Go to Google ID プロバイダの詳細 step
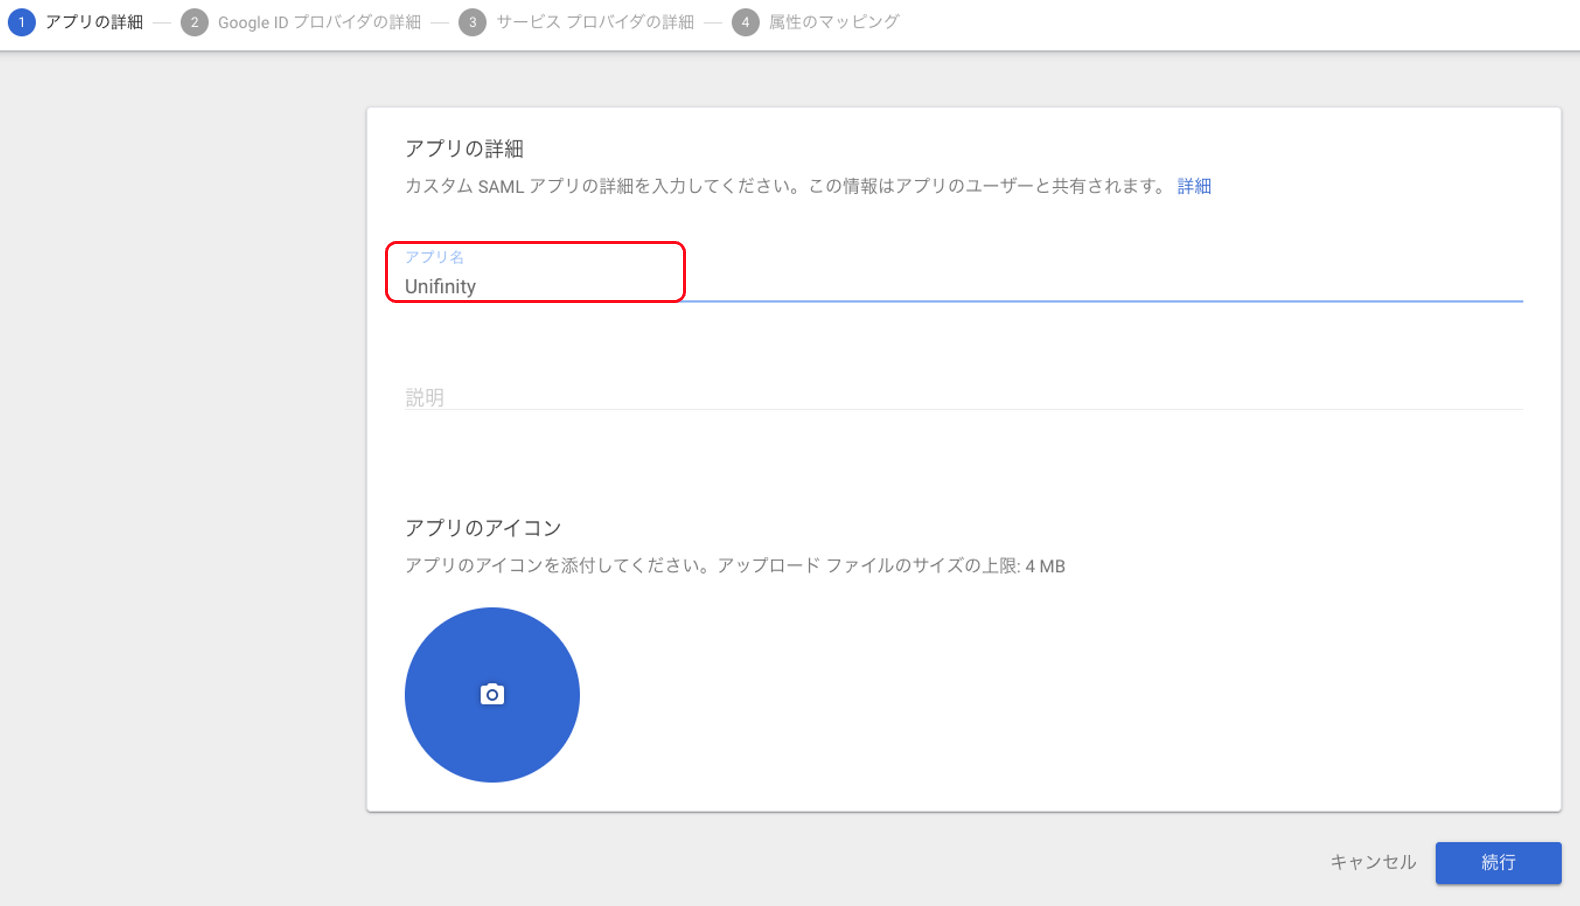The width and height of the screenshot is (1580, 906). (x=319, y=22)
